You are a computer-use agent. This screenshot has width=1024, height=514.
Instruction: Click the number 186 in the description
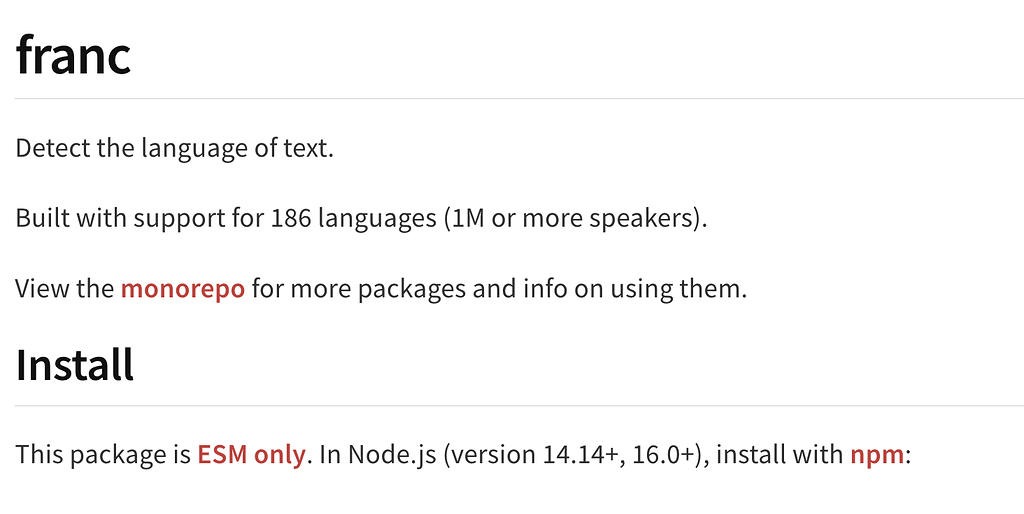[291, 218]
